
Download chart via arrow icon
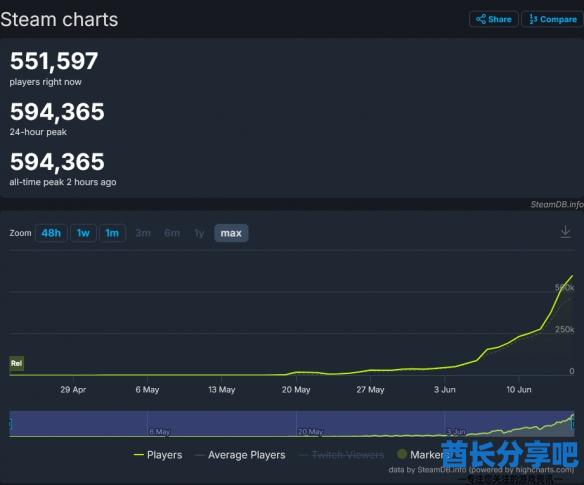(x=565, y=232)
